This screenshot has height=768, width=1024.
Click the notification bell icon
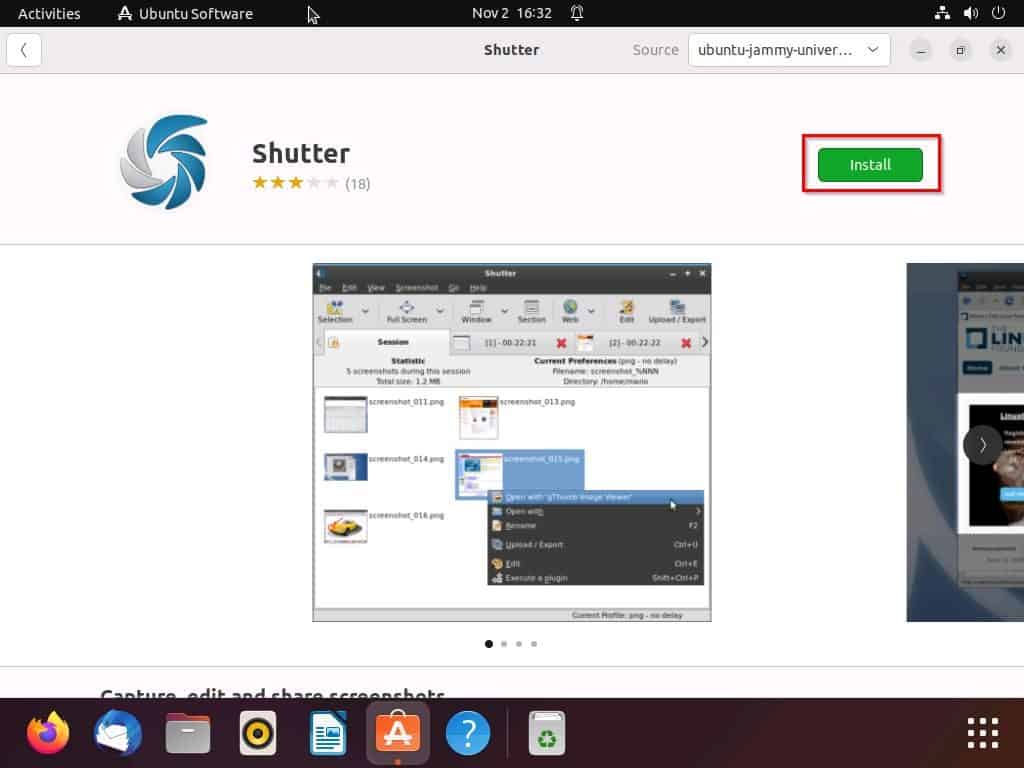click(577, 13)
